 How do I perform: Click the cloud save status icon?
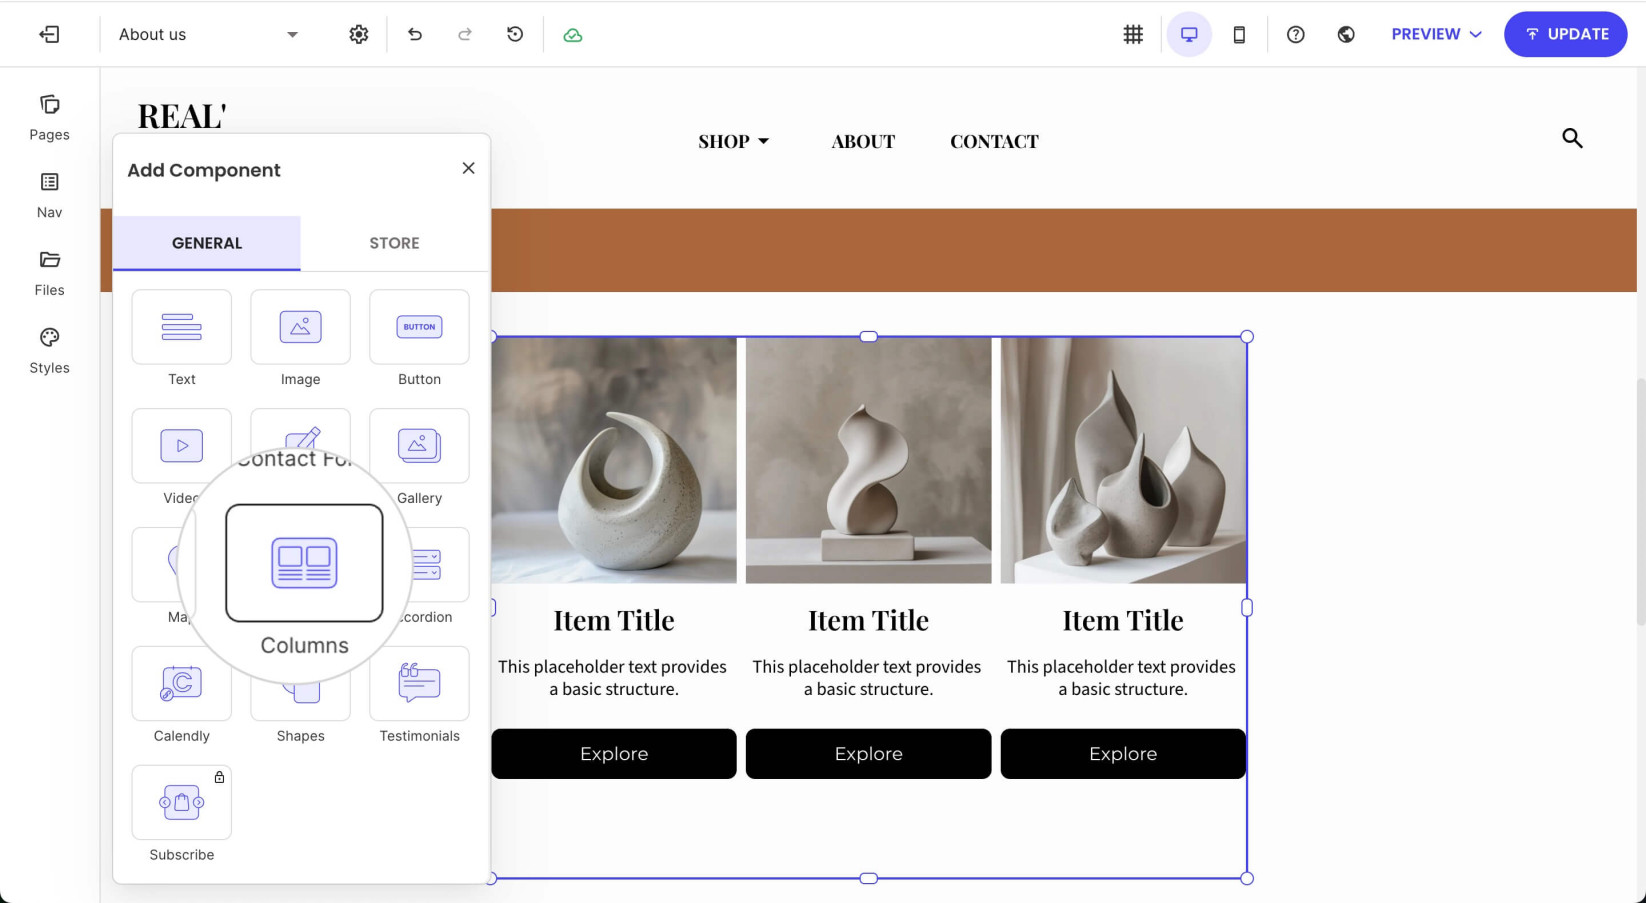[x=573, y=35]
